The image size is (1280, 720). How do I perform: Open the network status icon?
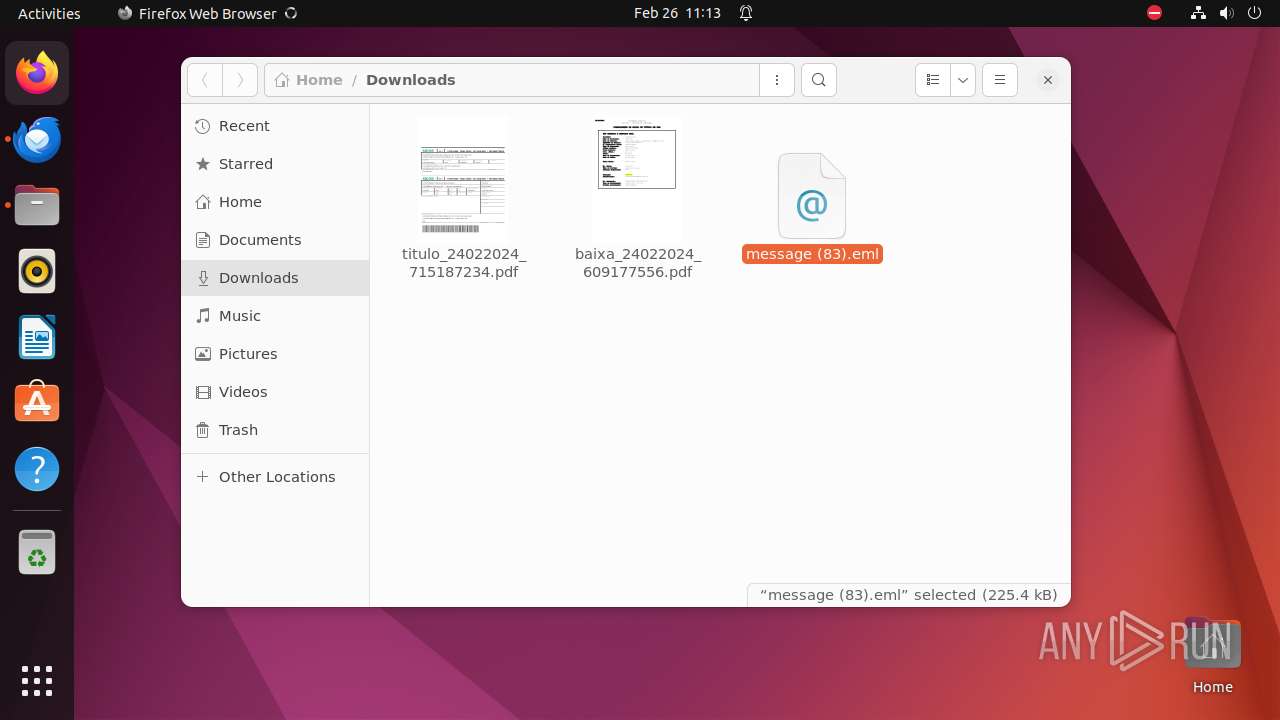tap(1198, 13)
